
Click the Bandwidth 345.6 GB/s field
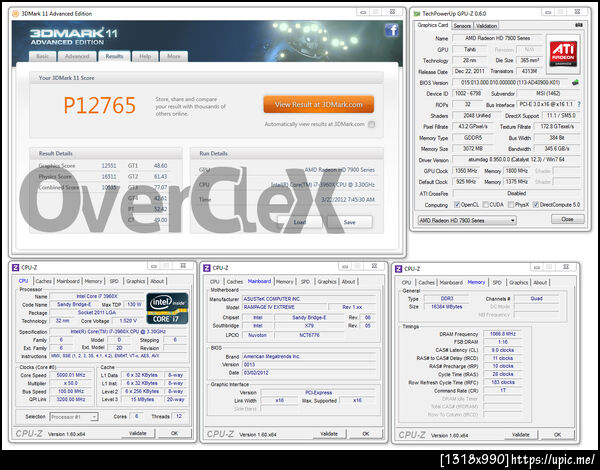557,149
